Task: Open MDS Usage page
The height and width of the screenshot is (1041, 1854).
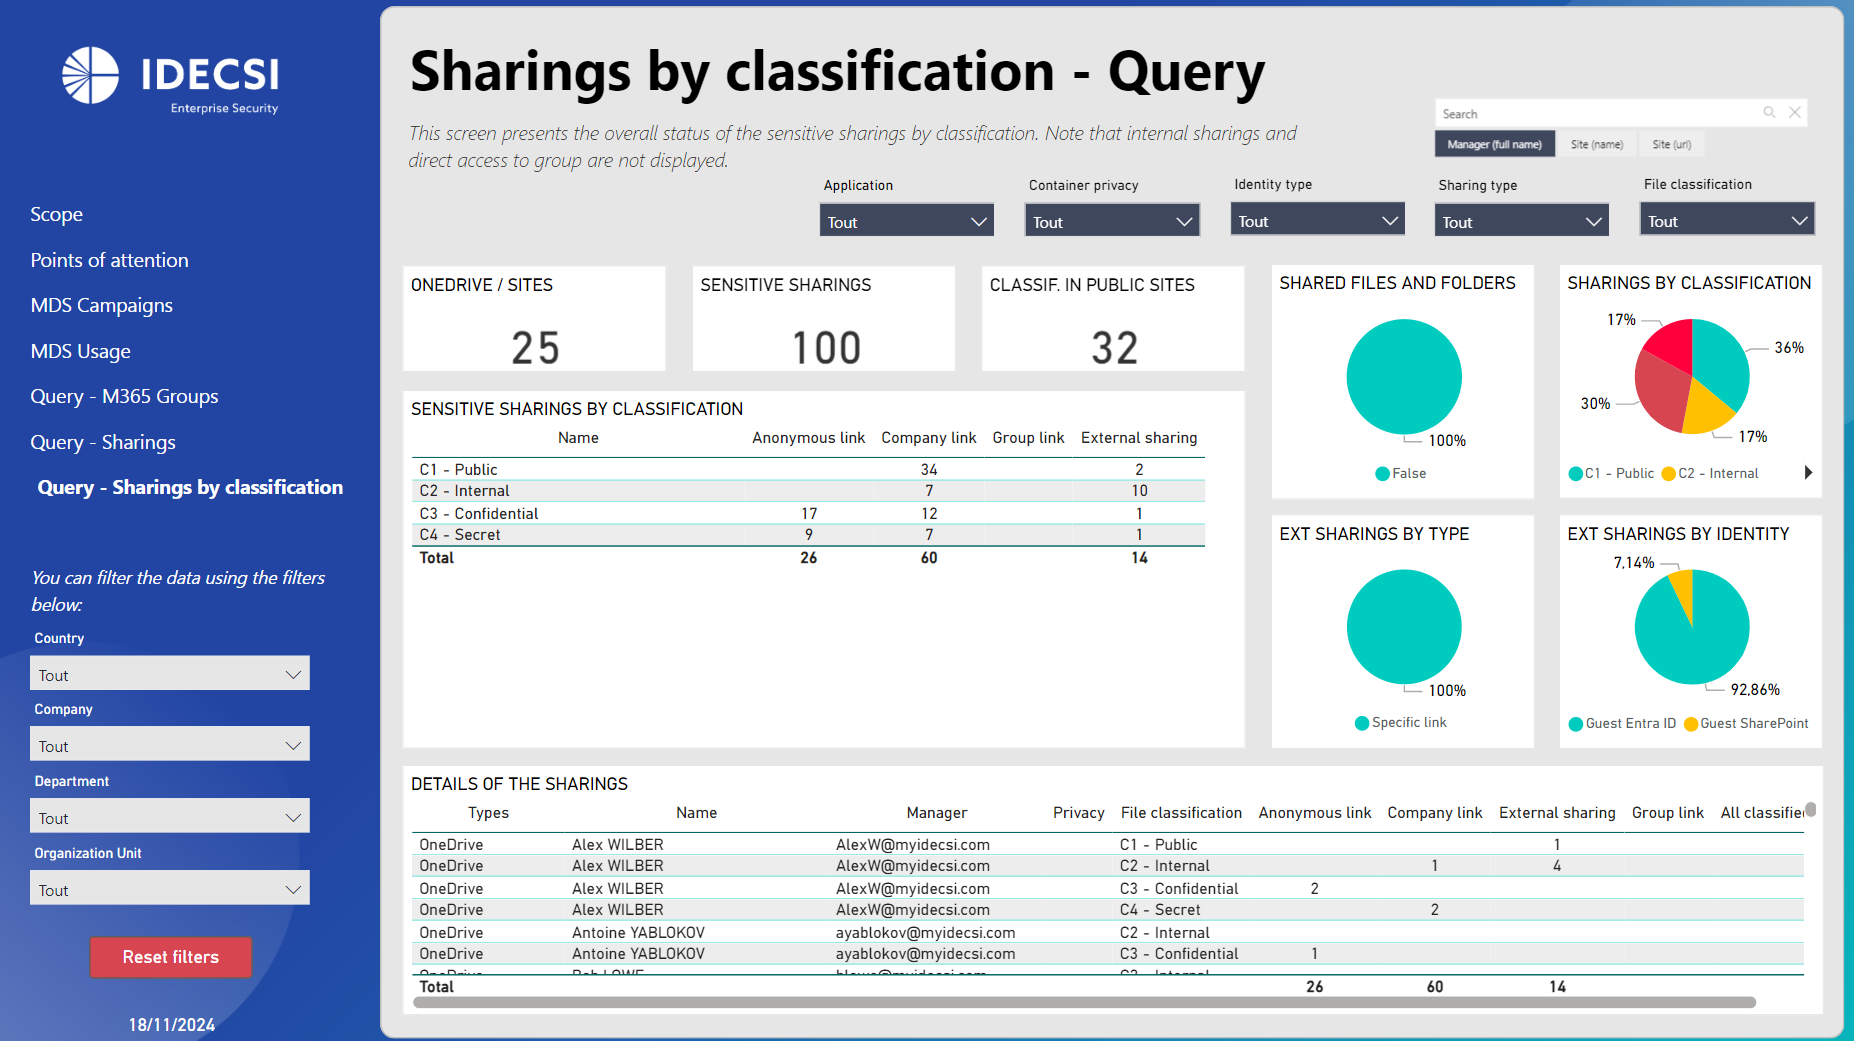Action: (x=80, y=351)
